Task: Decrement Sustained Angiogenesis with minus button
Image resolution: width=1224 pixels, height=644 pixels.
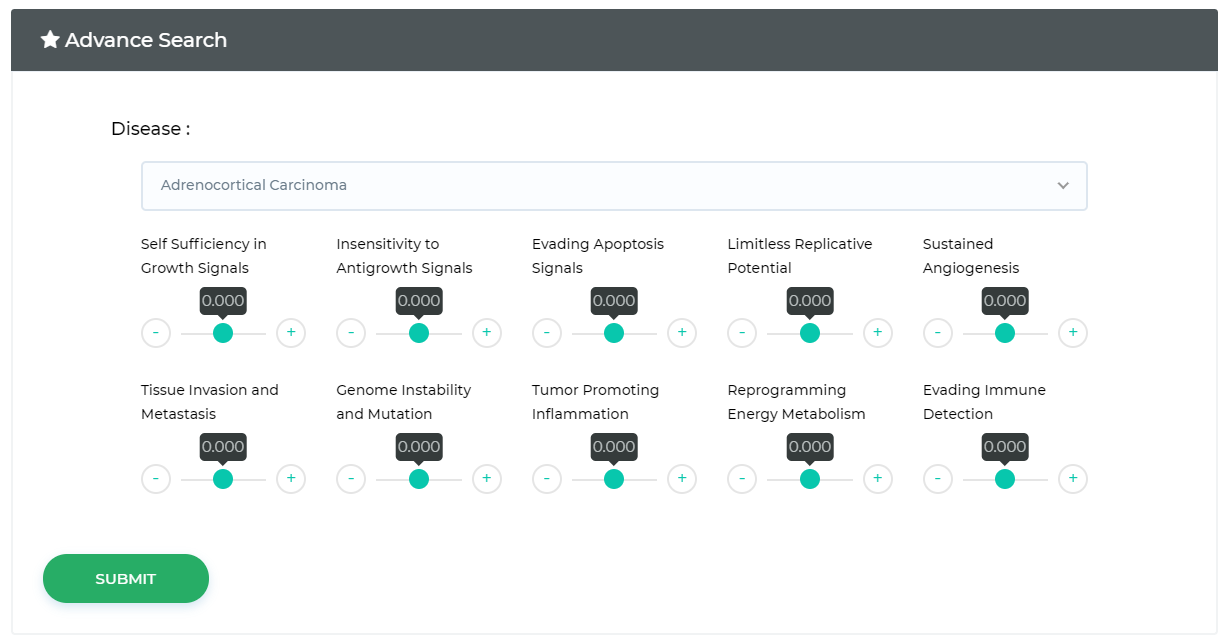Action: 937,333
